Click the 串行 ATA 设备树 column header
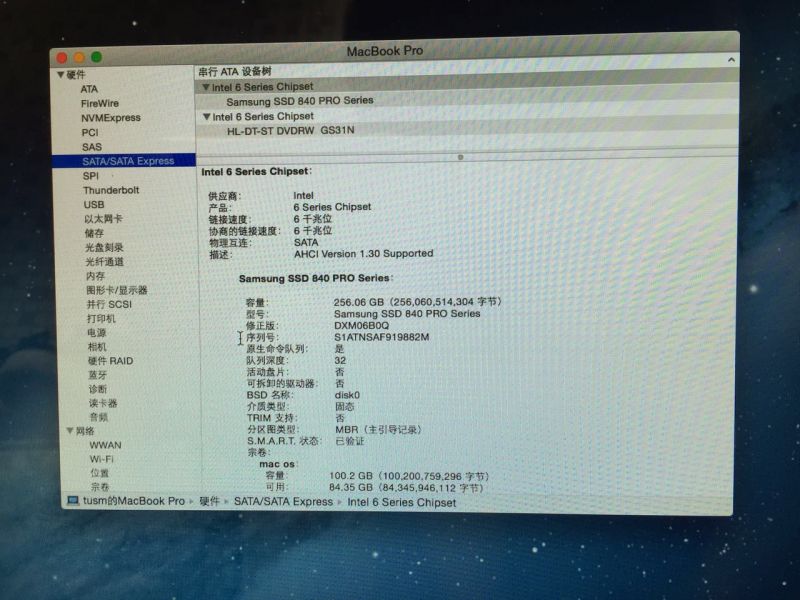The height and width of the screenshot is (600, 800). [235, 72]
